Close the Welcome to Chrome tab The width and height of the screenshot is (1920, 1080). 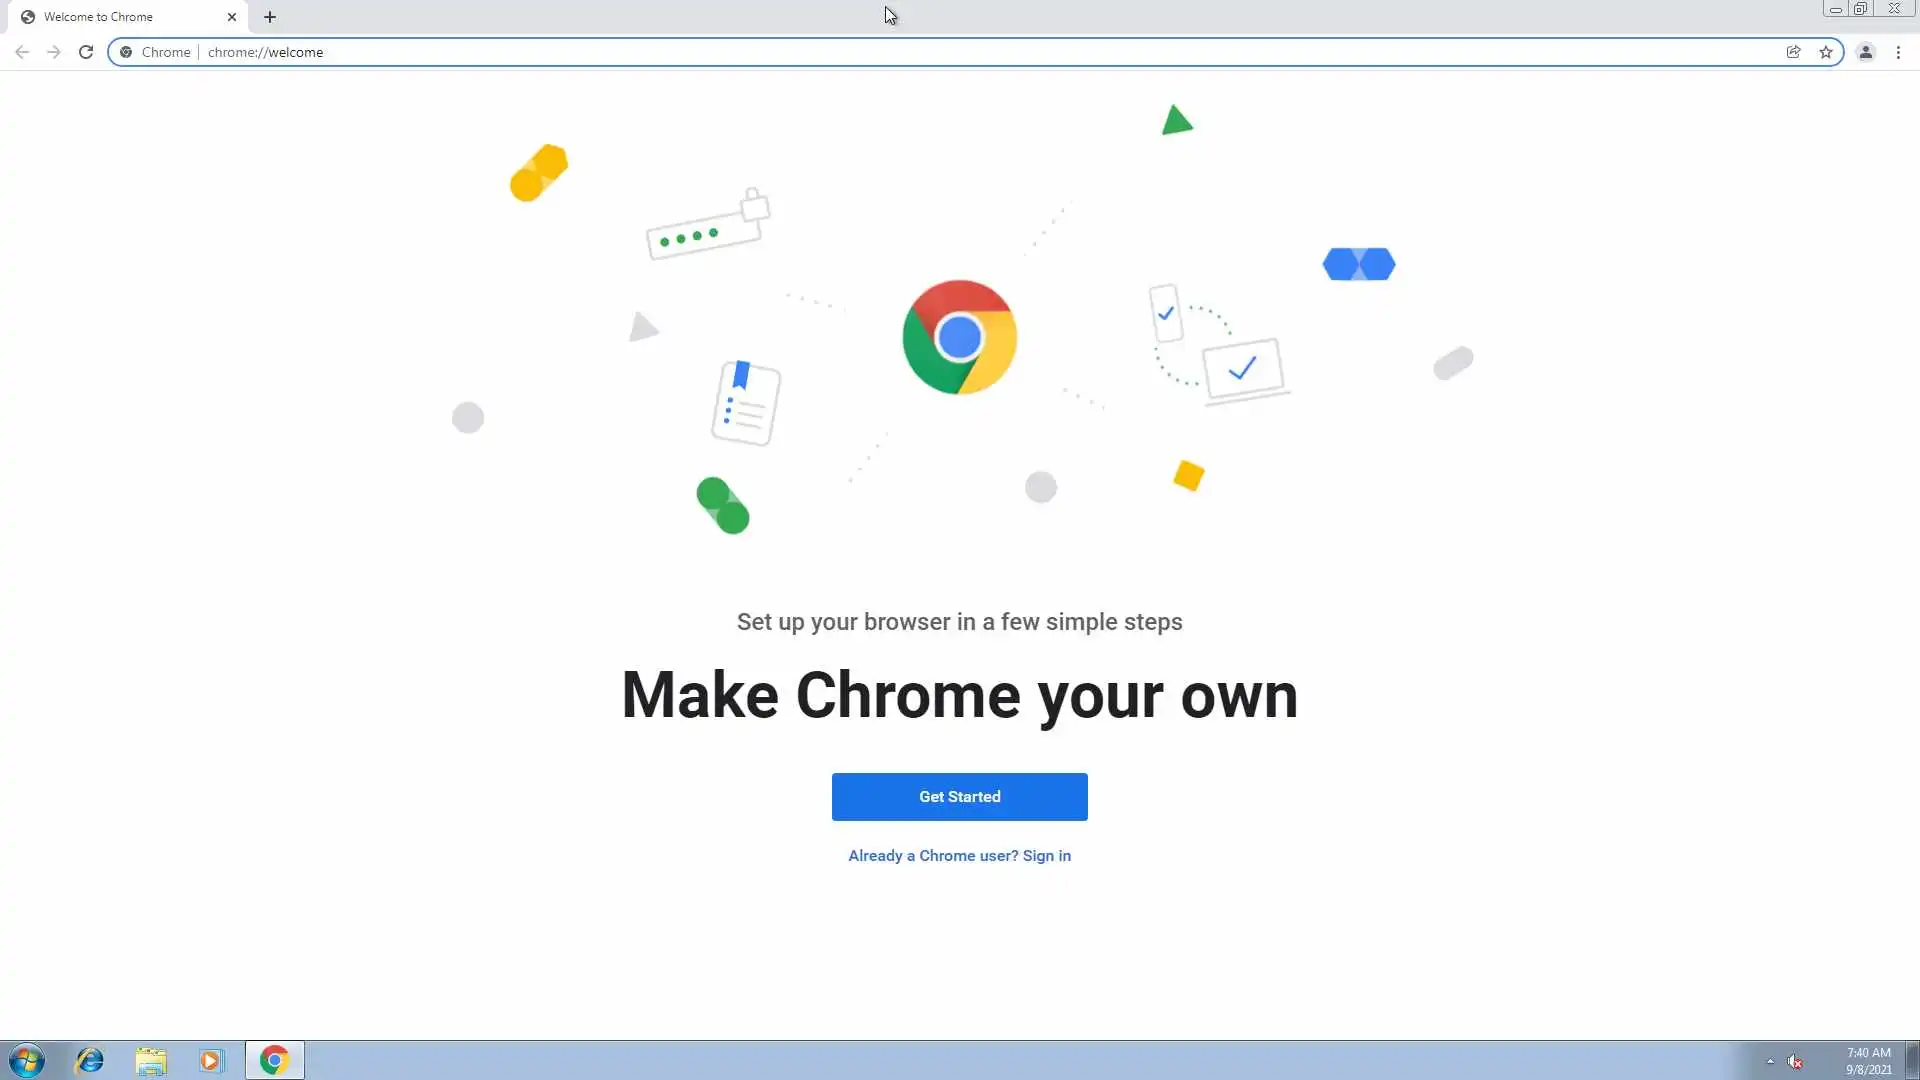point(232,17)
